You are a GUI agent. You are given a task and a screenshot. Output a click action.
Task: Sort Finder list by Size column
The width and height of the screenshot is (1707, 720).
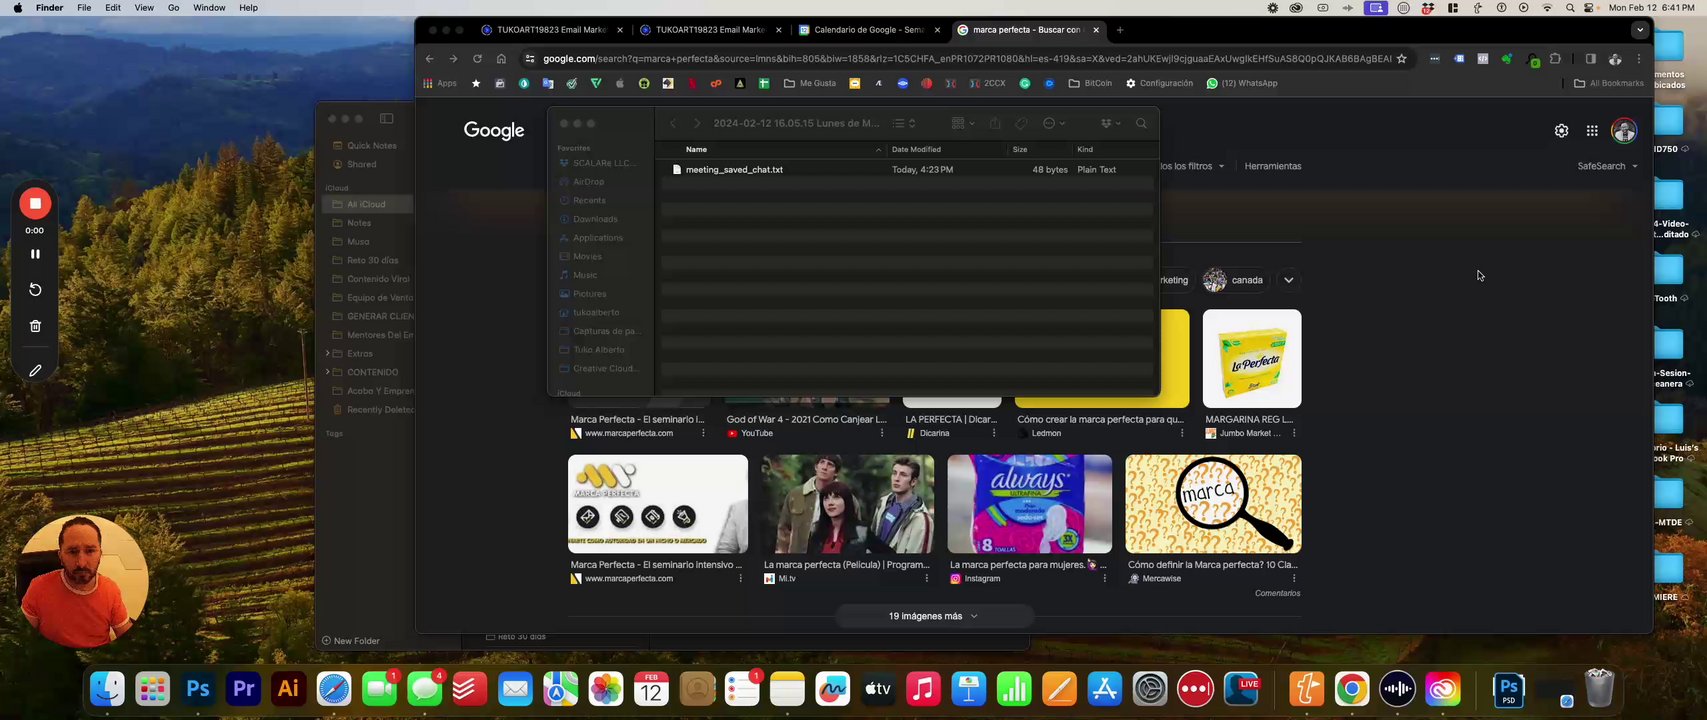tap(1020, 149)
